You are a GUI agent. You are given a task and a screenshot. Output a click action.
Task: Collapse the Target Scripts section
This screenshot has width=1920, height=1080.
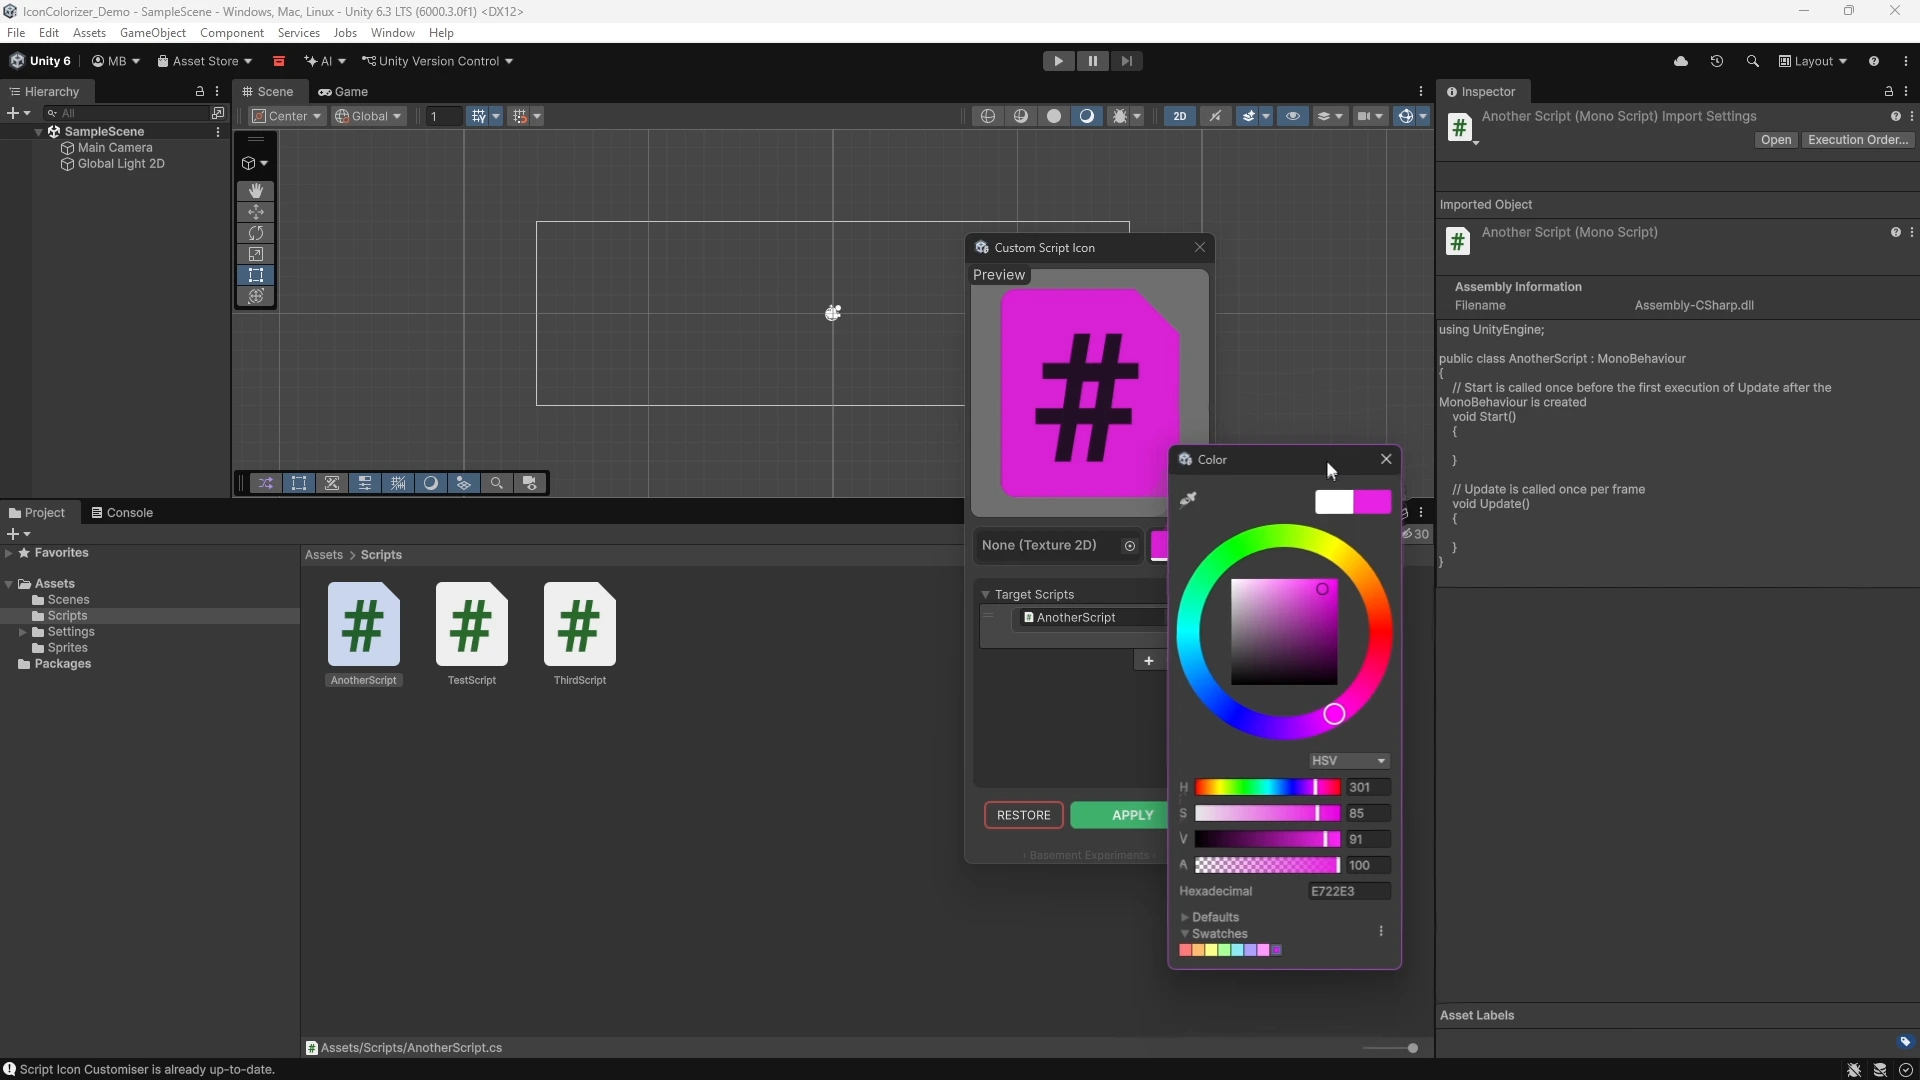coord(986,594)
